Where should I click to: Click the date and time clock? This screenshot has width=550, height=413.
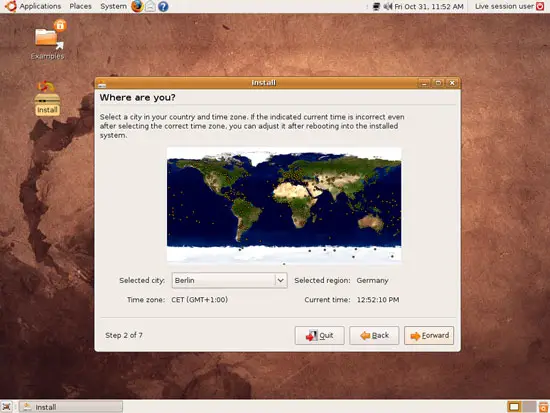[429, 6]
